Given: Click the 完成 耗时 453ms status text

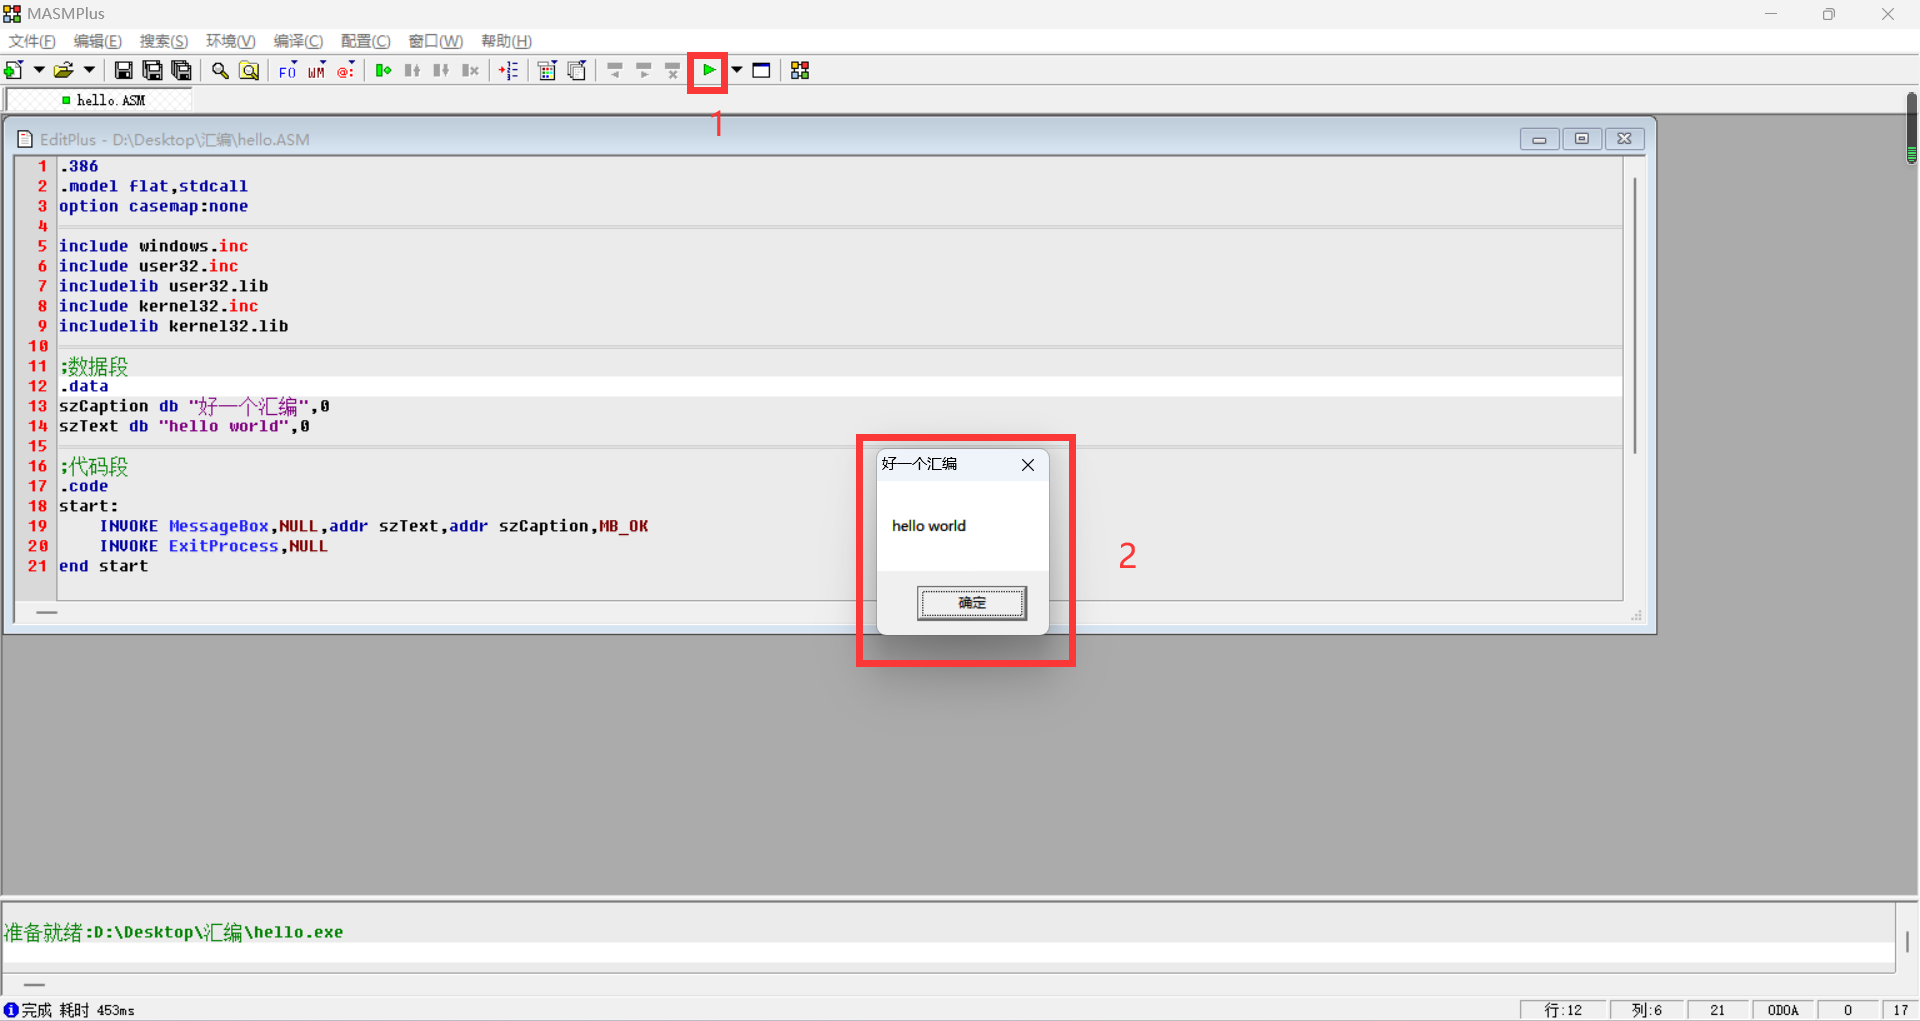Looking at the screenshot, I should click(x=78, y=1010).
